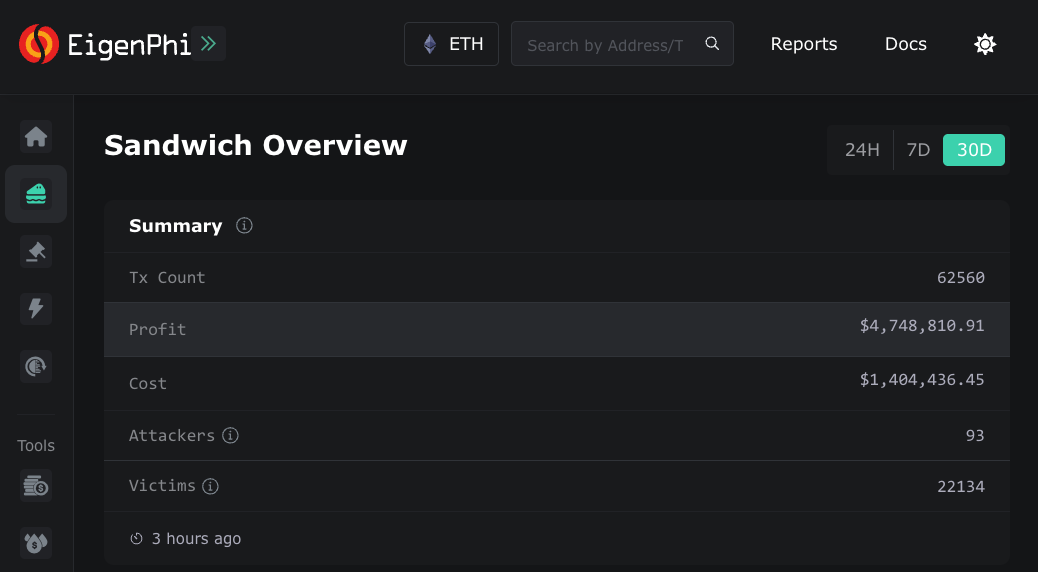Expand the sidebar with the double-chevron button

point(208,44)
